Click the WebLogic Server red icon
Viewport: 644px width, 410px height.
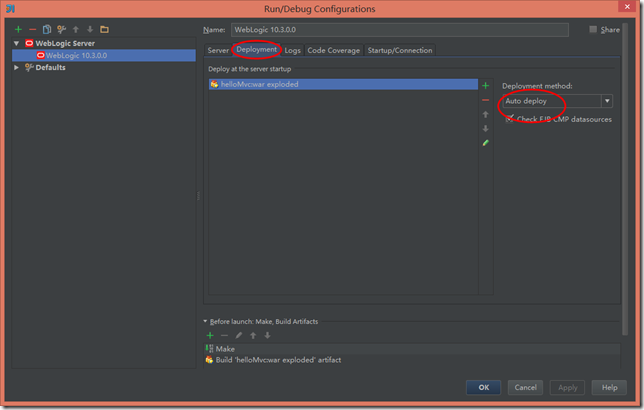[29, 43]
